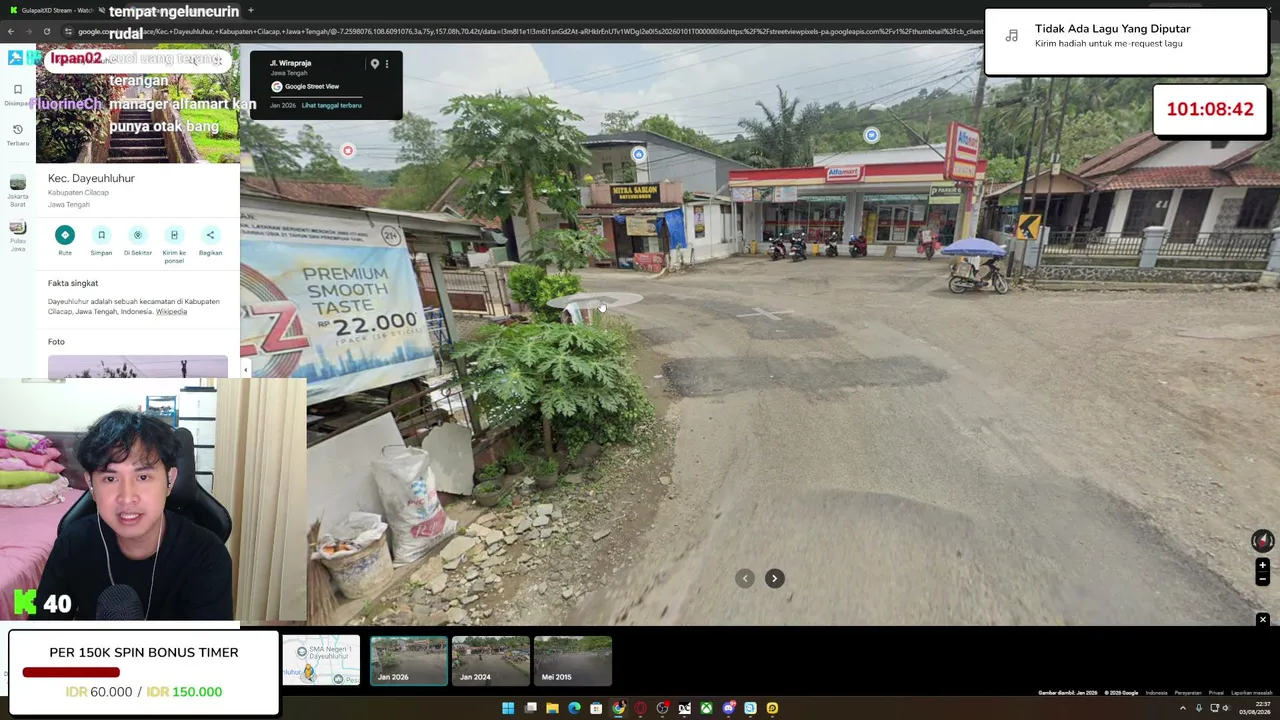Share location via the Bagikan icon

coord(210,235)
